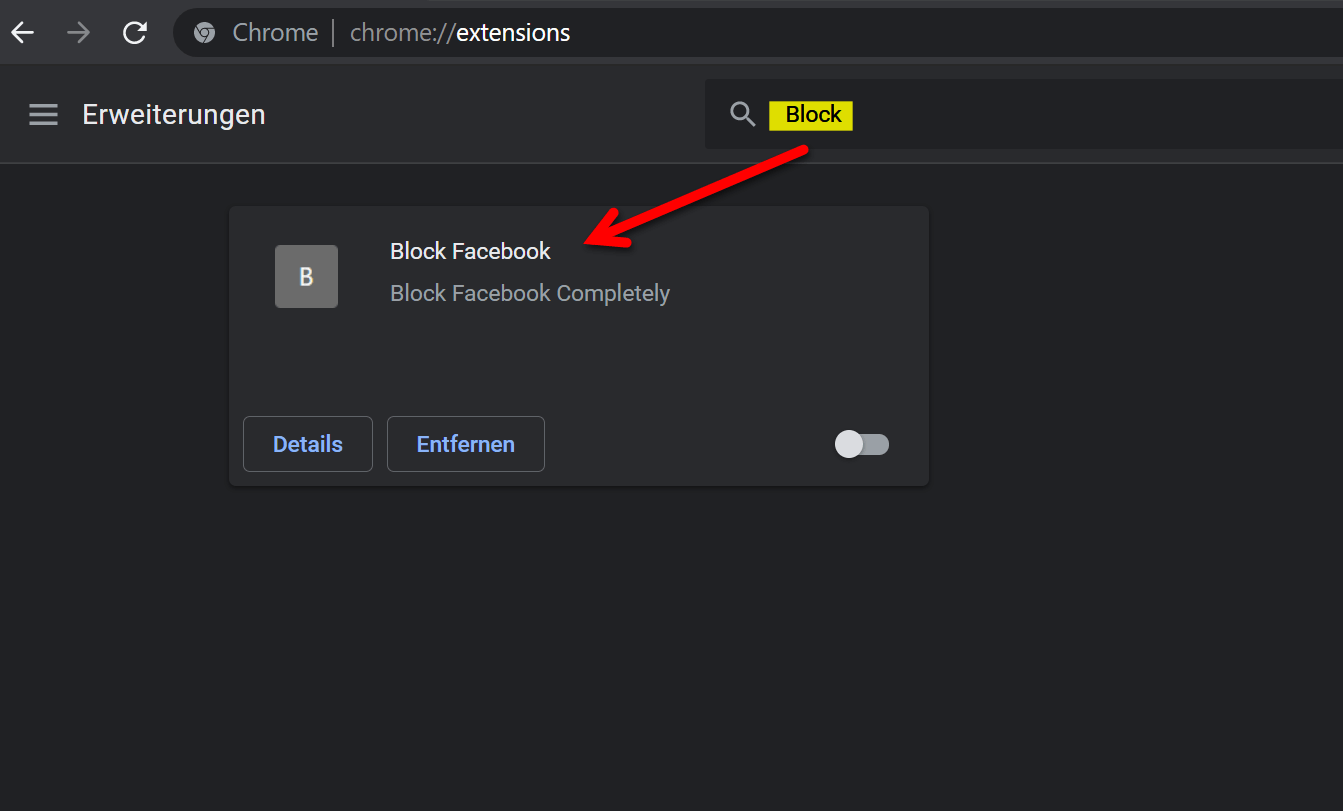Enable the Block Facebook extension toggle
Screen dimensions: 1343x811
pyautogui.click(x=862, y=444)
